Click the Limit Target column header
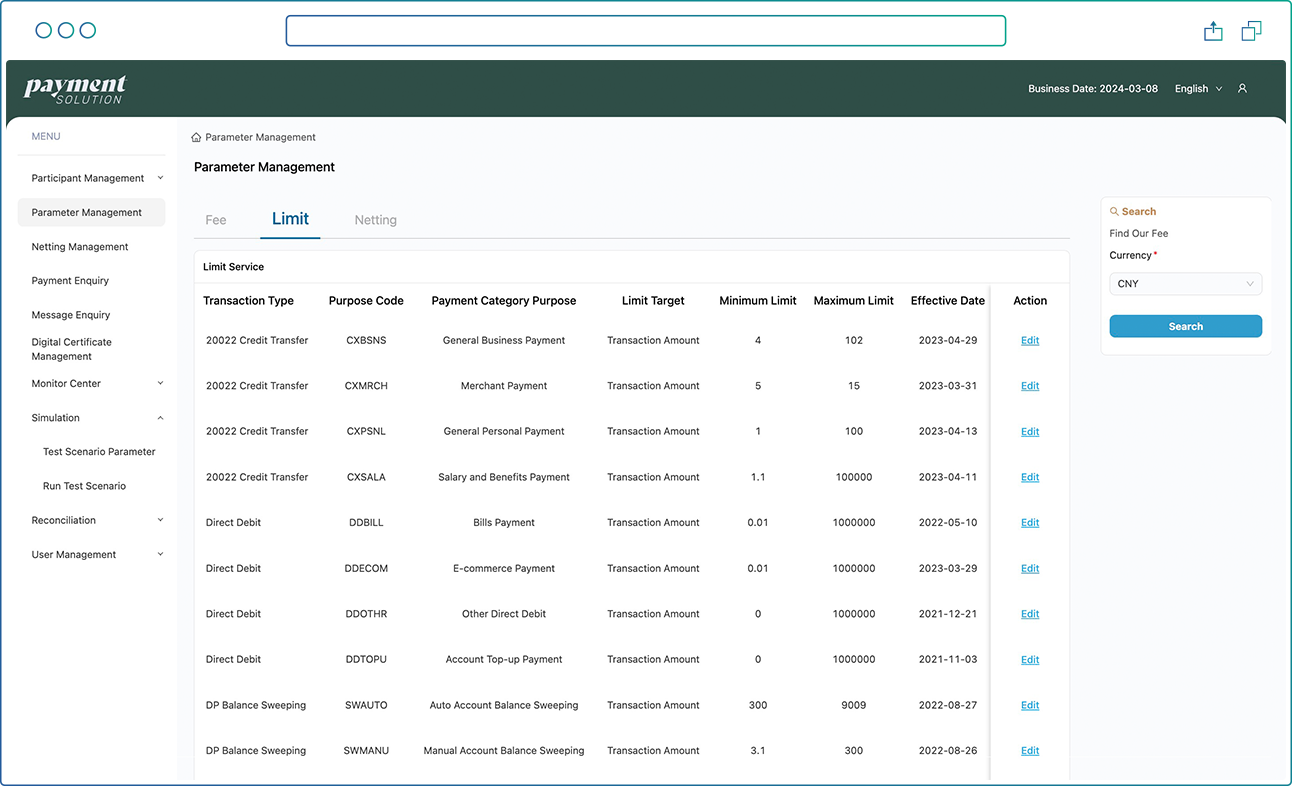This screenshot has height=786, width=1292. pyautogui.click(x=653, y=301)
